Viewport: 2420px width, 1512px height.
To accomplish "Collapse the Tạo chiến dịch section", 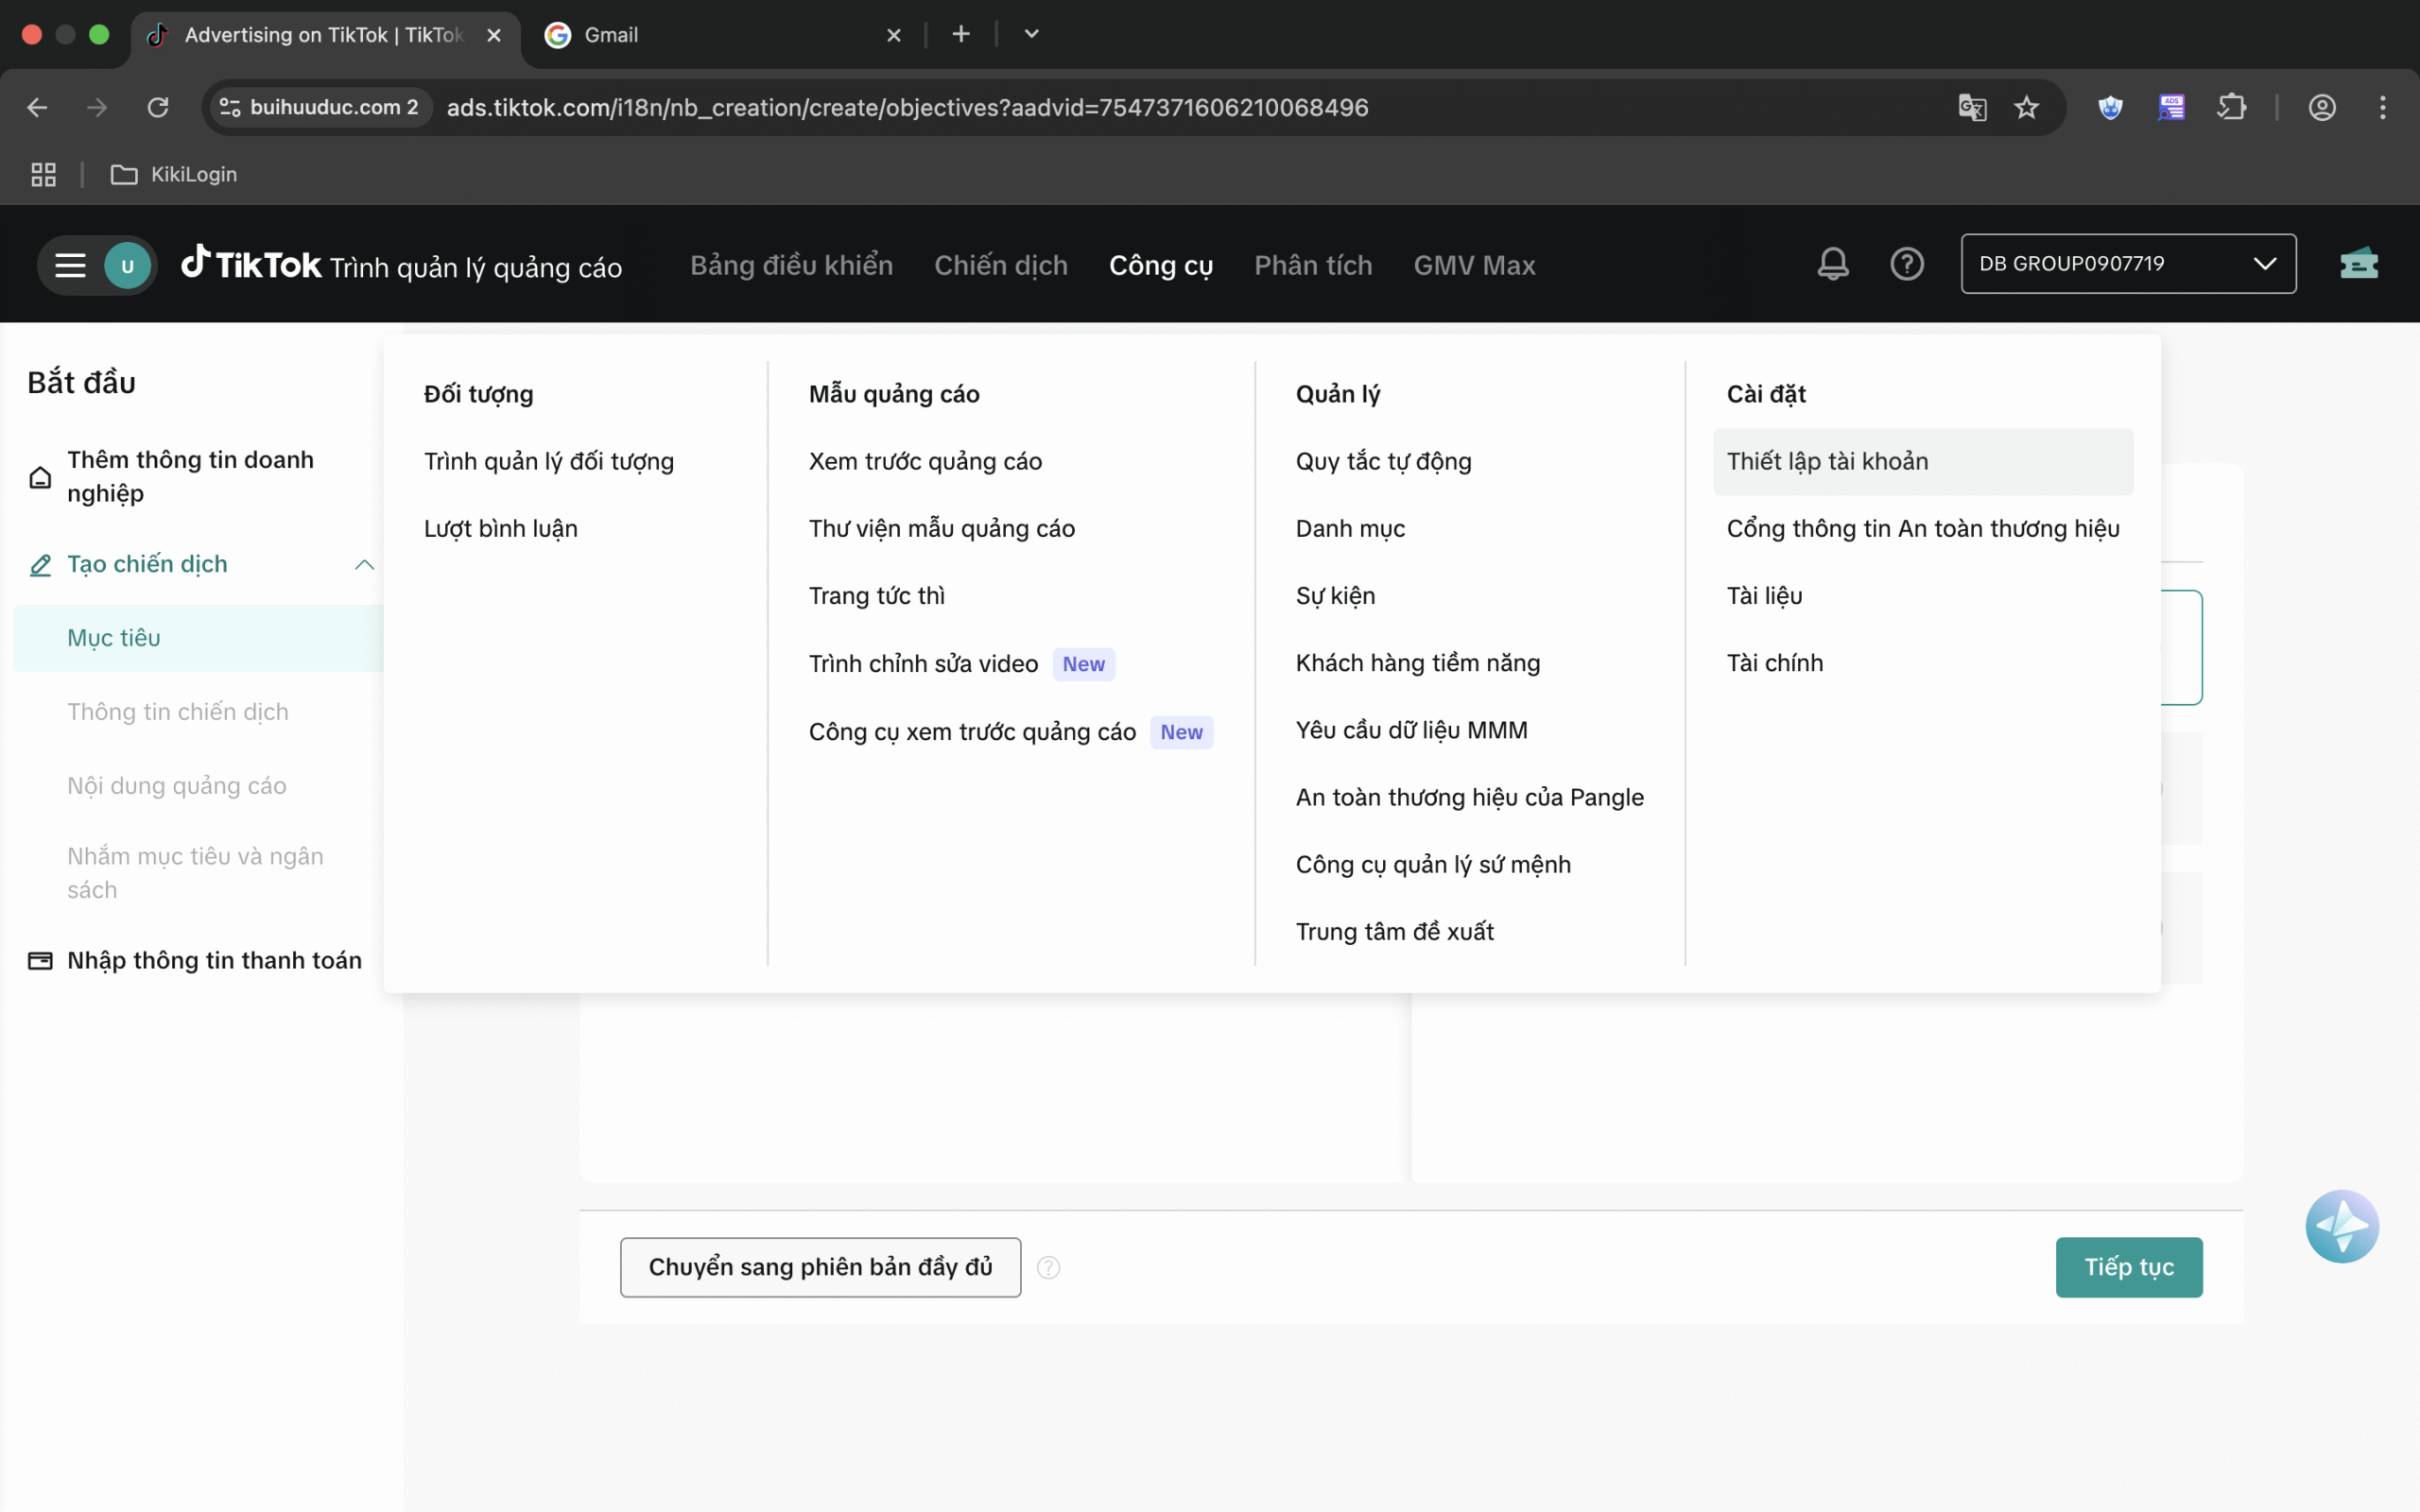I will tap(364, 564).
